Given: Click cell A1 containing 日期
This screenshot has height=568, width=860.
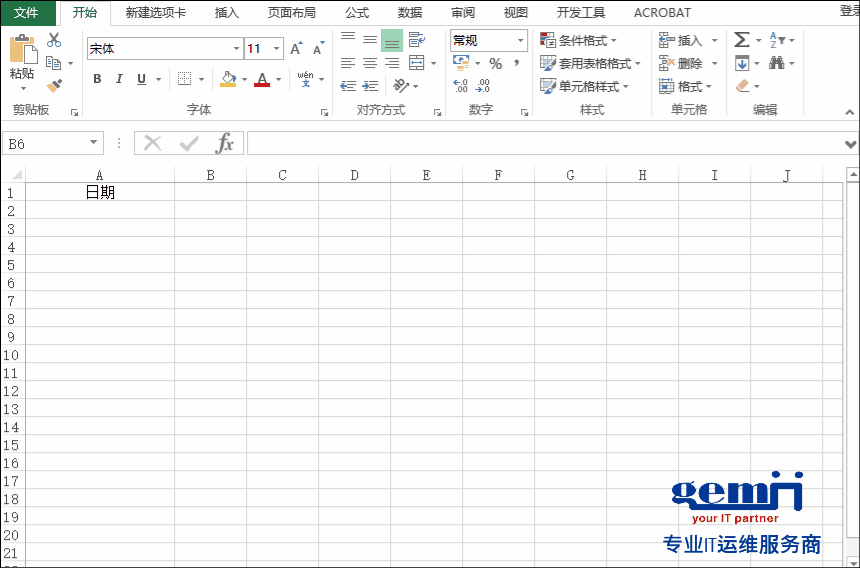Looking at the screenshot, I should (100, 192).
